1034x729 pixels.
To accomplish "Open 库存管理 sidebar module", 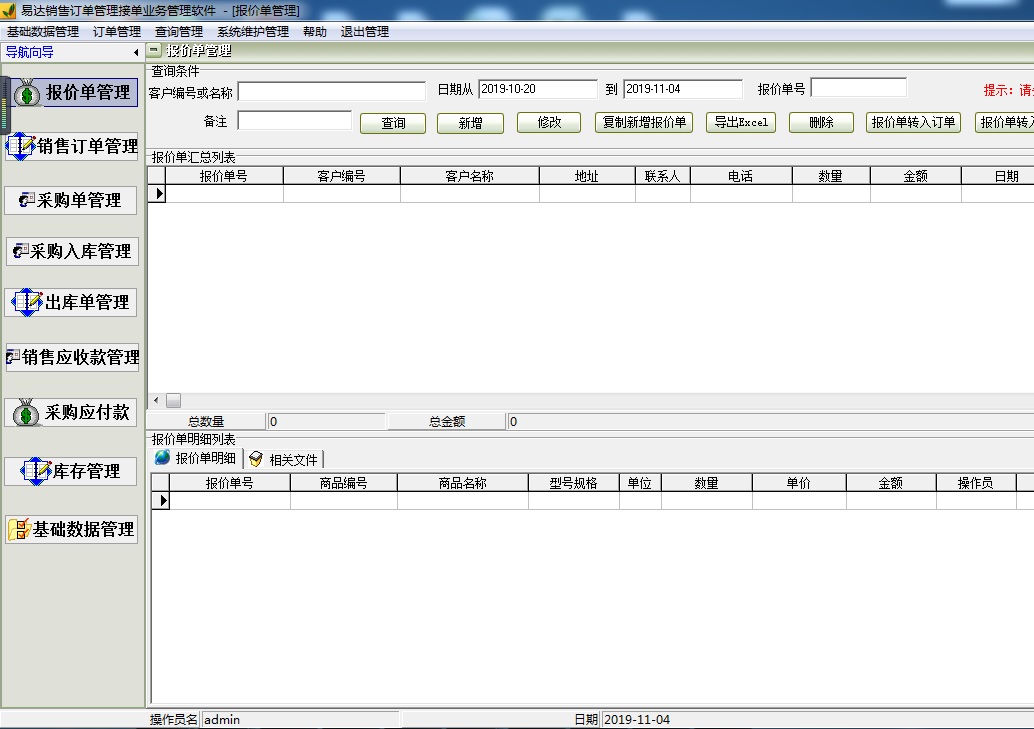I will pos(72,471).
